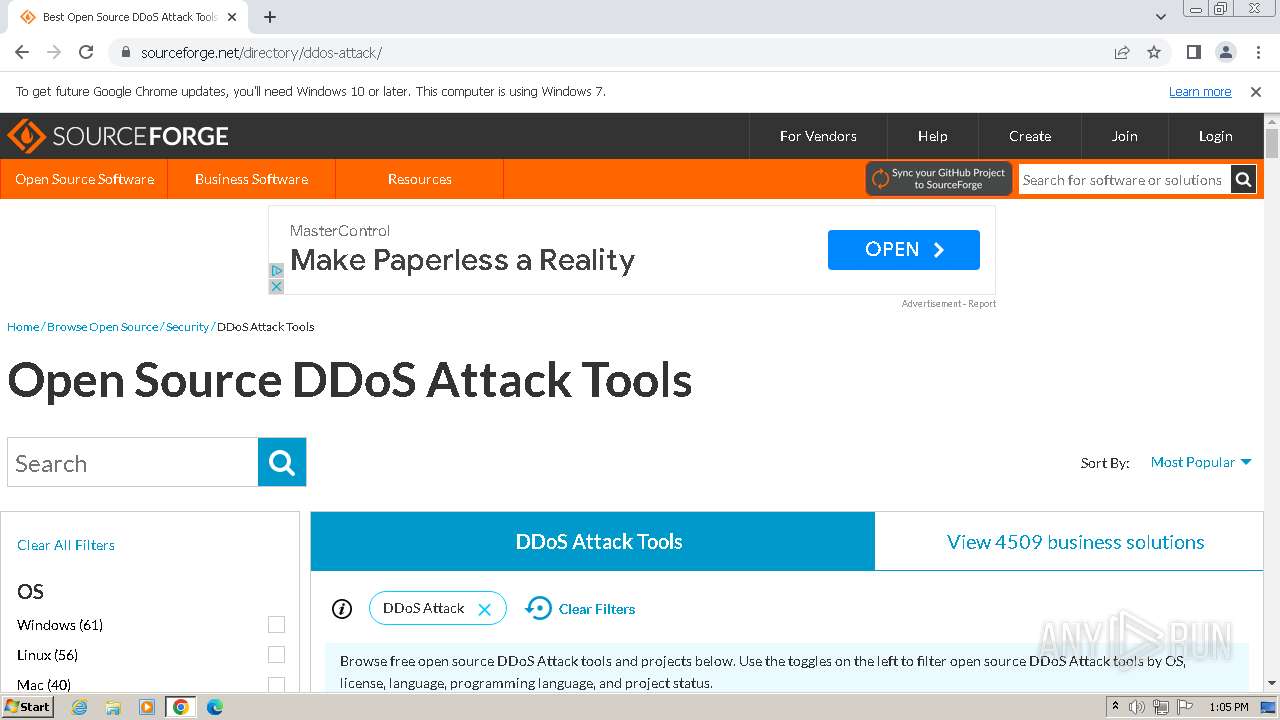Open a new browser tab
The width and height of the screenshot is (1280, 720).
[270, 17]
